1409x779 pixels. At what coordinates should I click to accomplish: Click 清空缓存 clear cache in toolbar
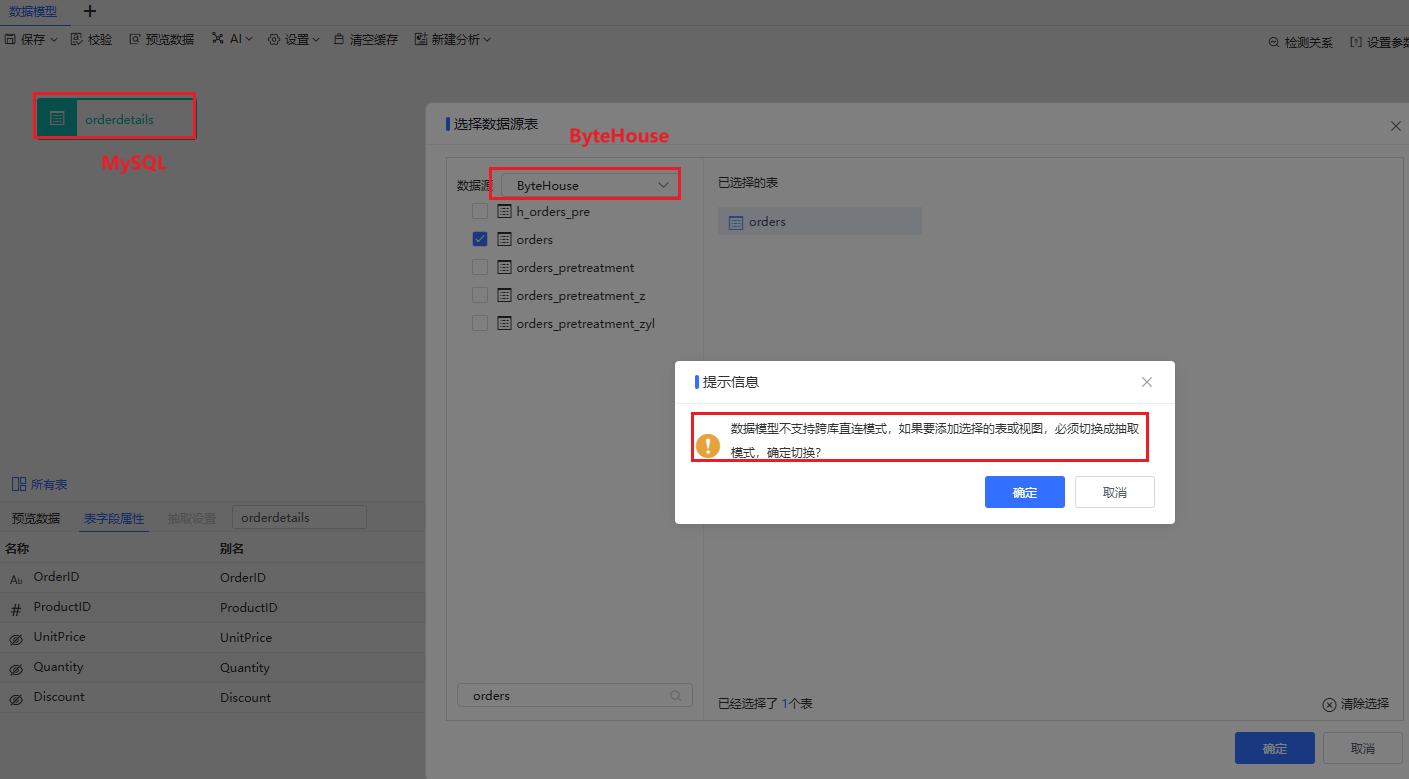pos(366,40)
